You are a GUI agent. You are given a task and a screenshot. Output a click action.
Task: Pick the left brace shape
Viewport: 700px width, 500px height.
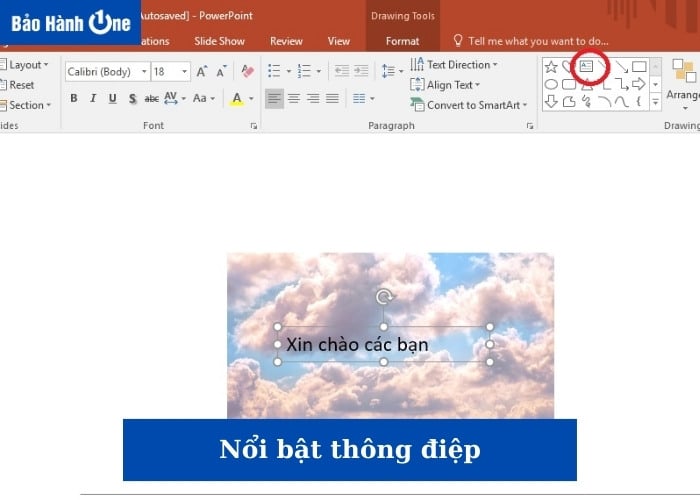coord(639,101)
